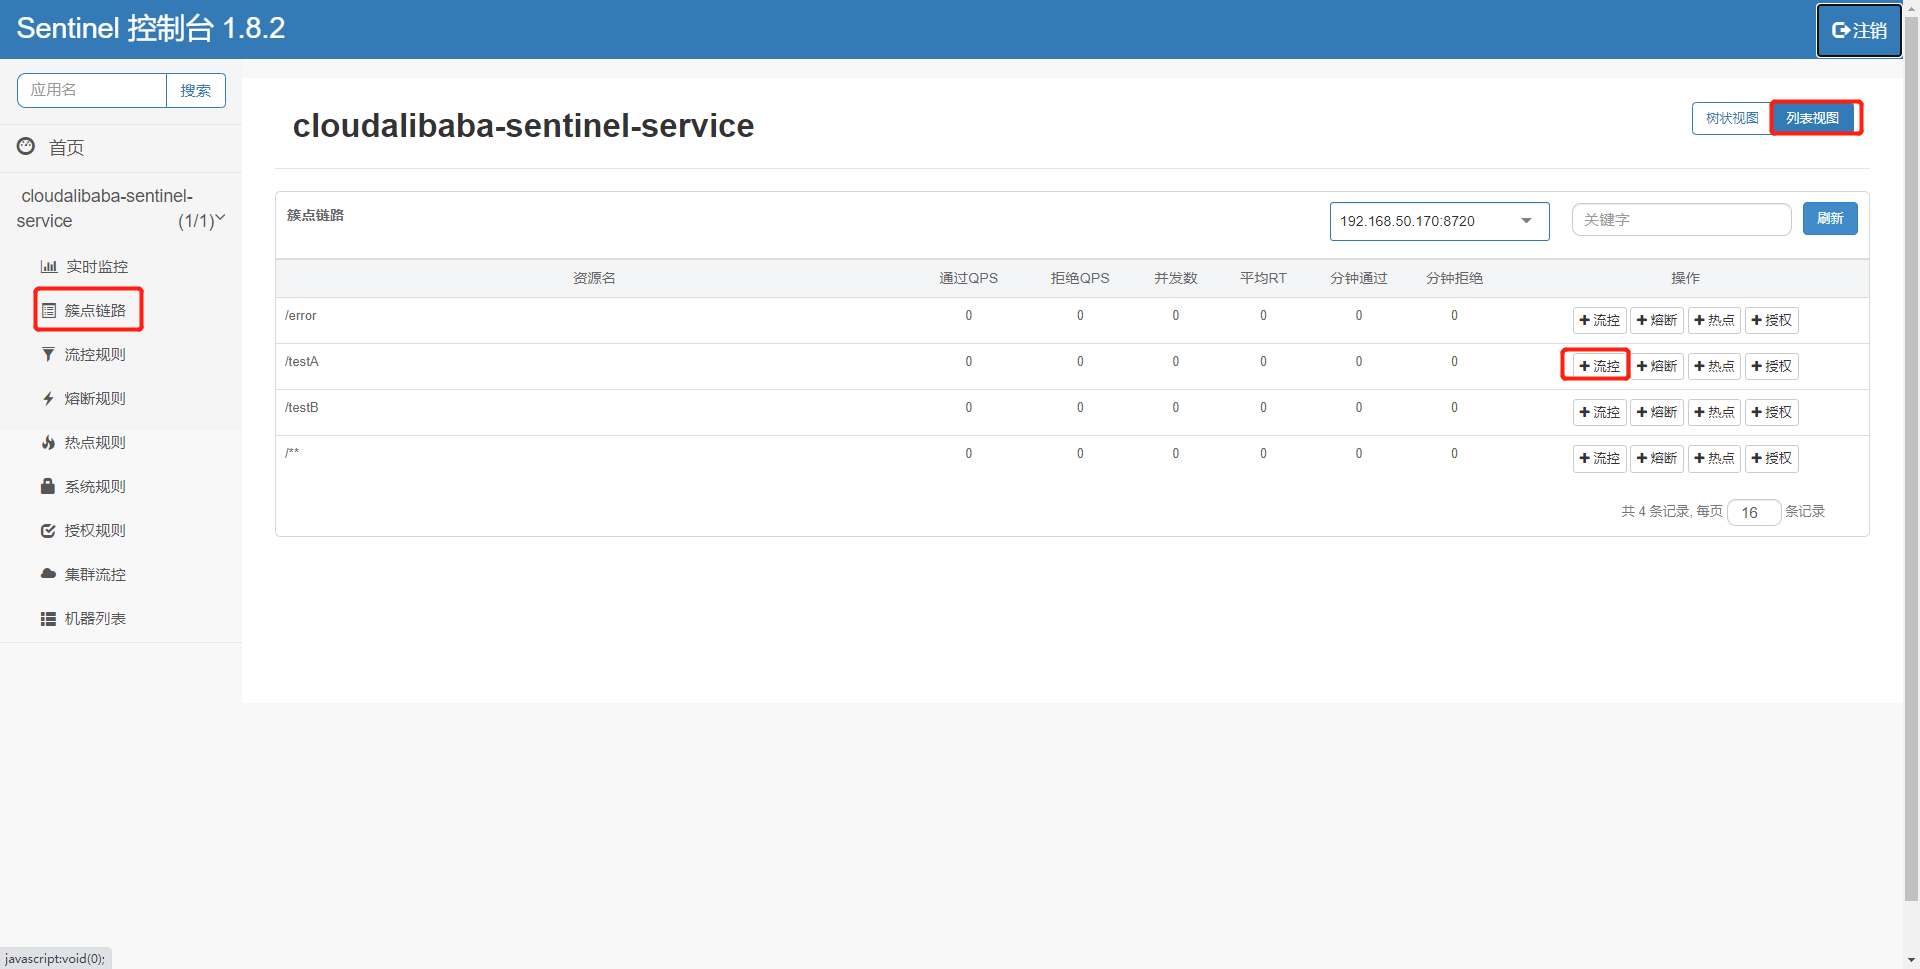The height and width of the screenshot is (969, 1920).
Task: Click the 簇点链路 list icon
Action: [48, 310]
